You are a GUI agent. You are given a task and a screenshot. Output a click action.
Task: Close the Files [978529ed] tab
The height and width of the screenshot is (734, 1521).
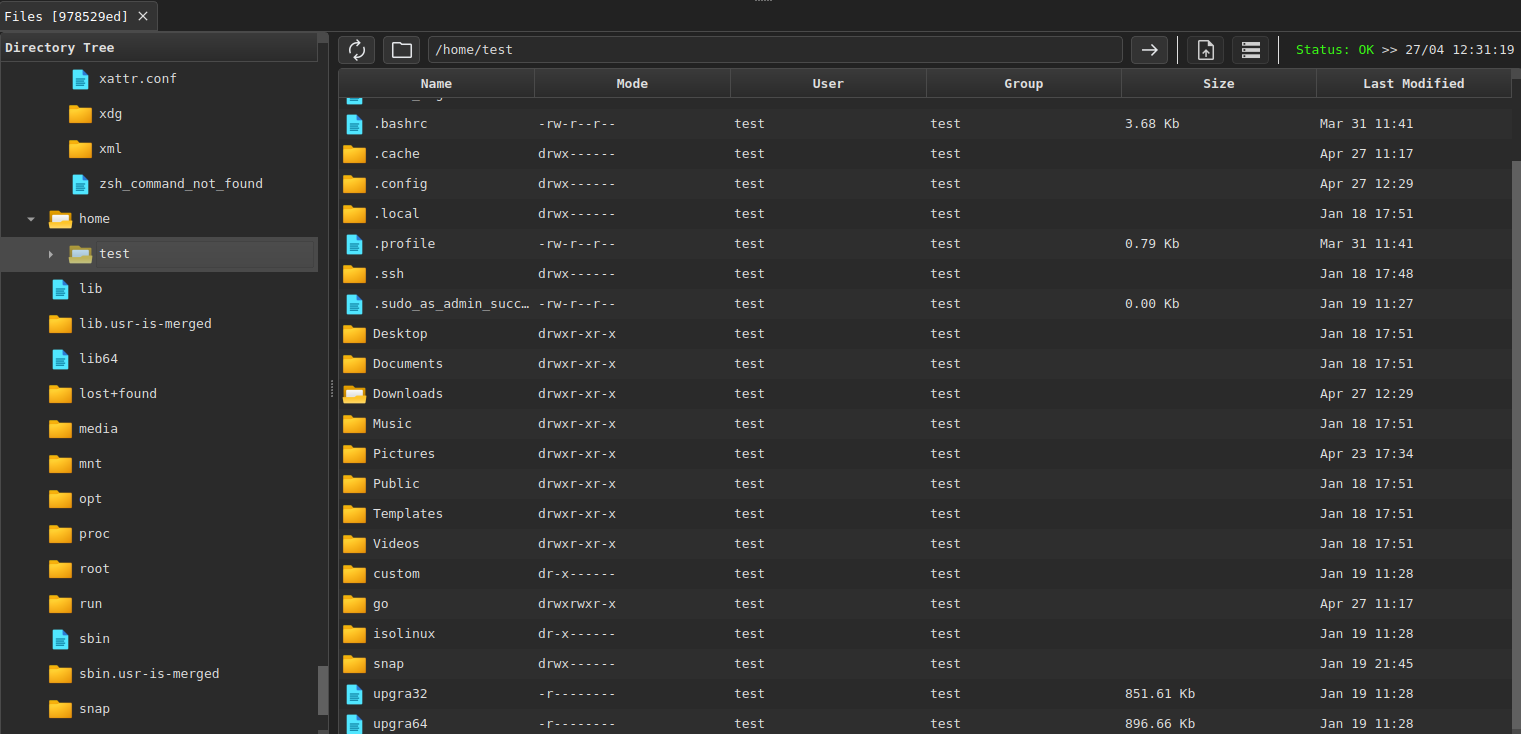[143, 16]
